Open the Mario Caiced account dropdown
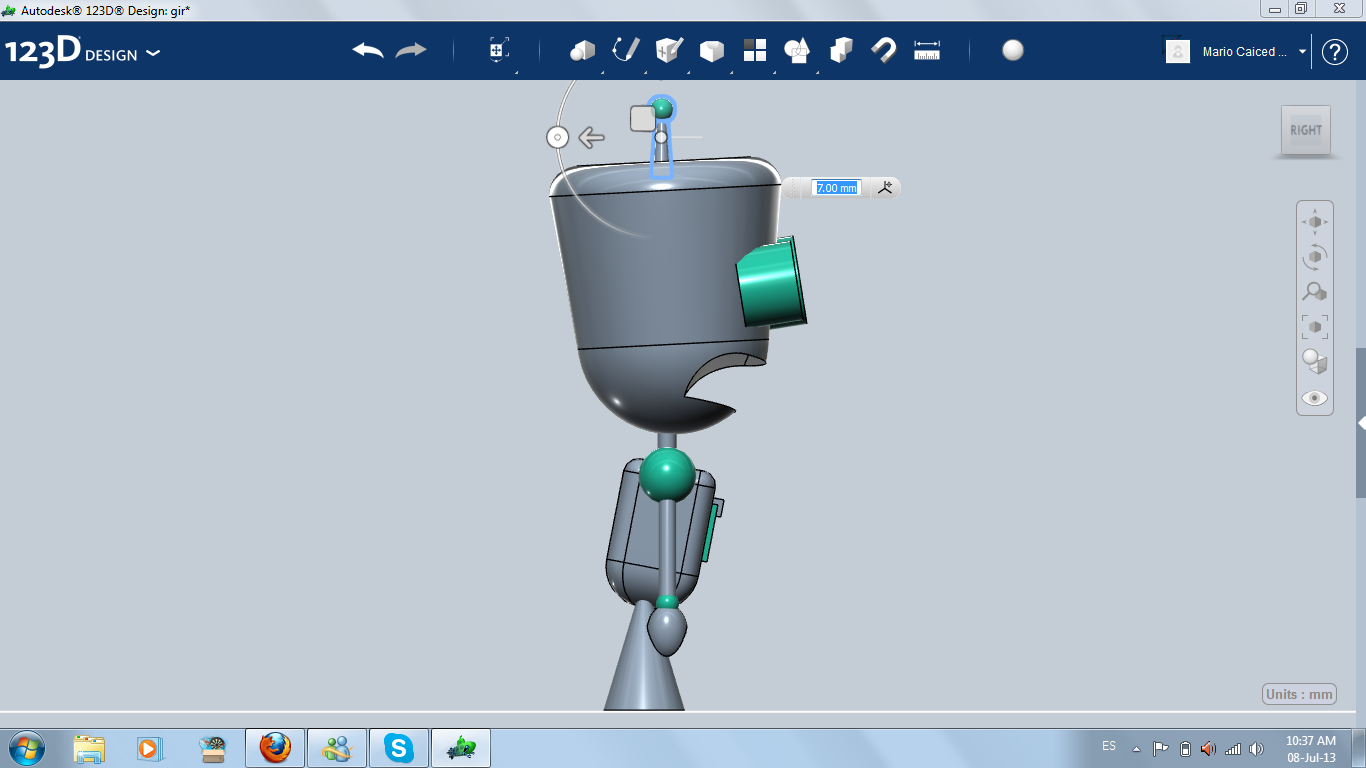 click(1254, 52)
